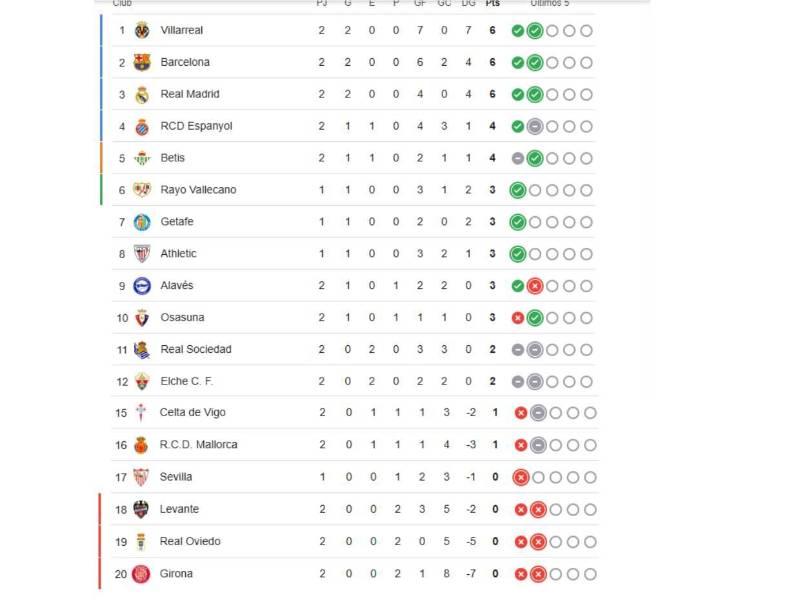Click the Barcelona team badge
This screenshot has width=800, height=600.
pos(143,62)
